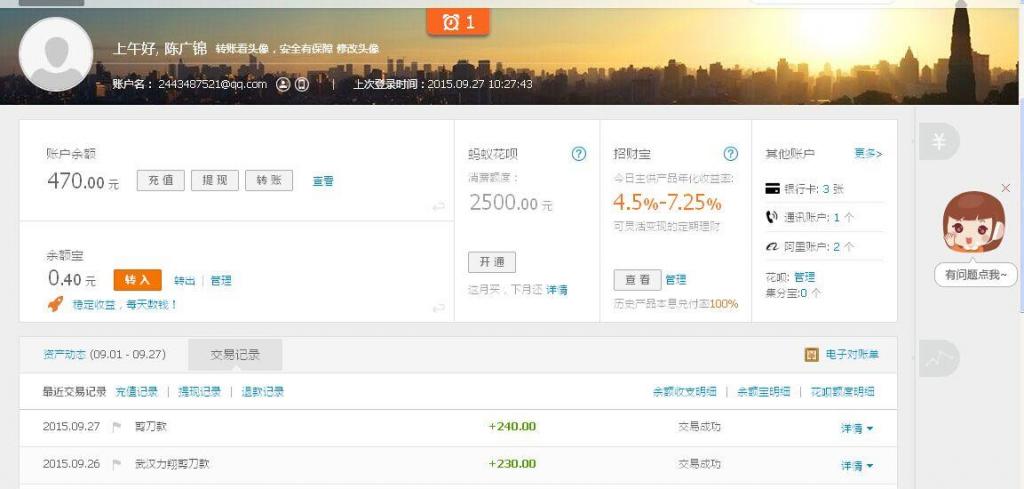Expand 详情 for the 2015.09.26 transaction
The image size is (1024, 489).
(x=857, y=466)
